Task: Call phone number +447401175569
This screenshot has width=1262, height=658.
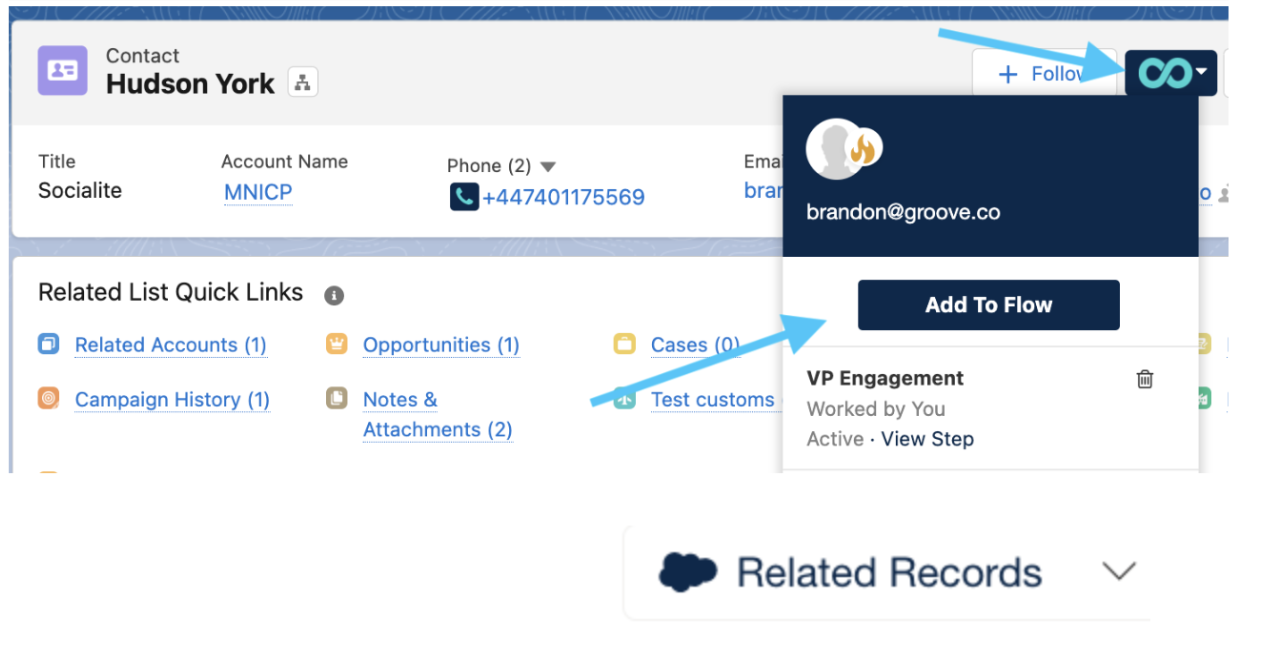Action: tap(563, 197)
